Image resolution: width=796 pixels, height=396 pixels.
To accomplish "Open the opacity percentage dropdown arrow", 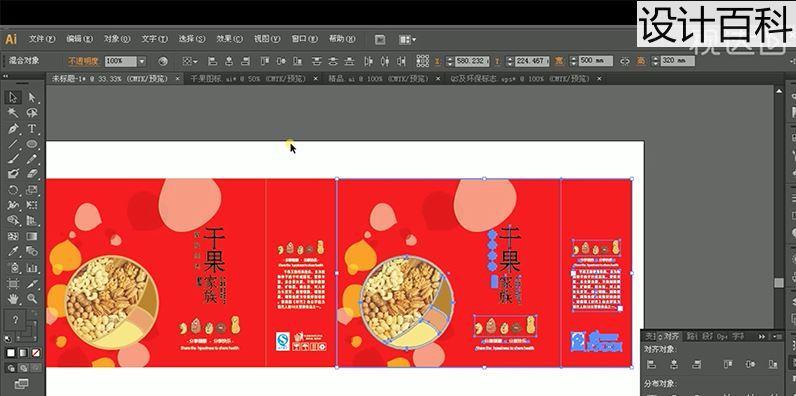I will point(142,61).
